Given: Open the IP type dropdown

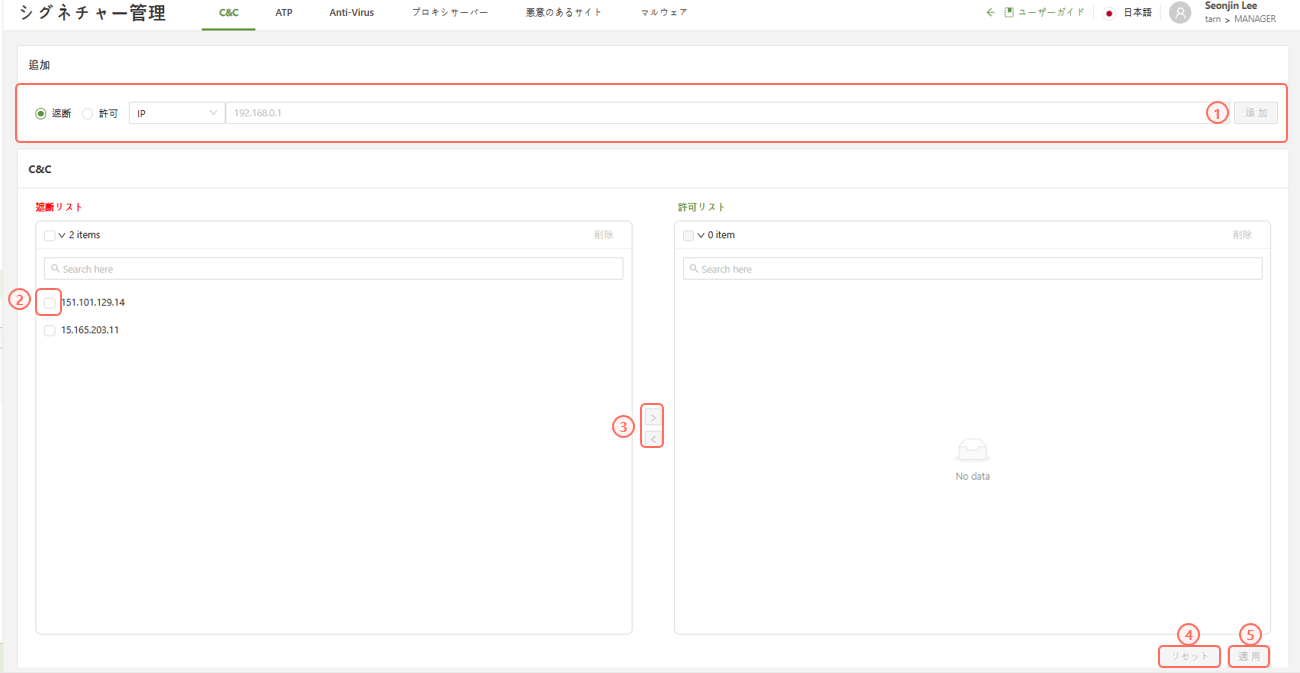Looking at the screenshot, I should [x=177, y=114].
